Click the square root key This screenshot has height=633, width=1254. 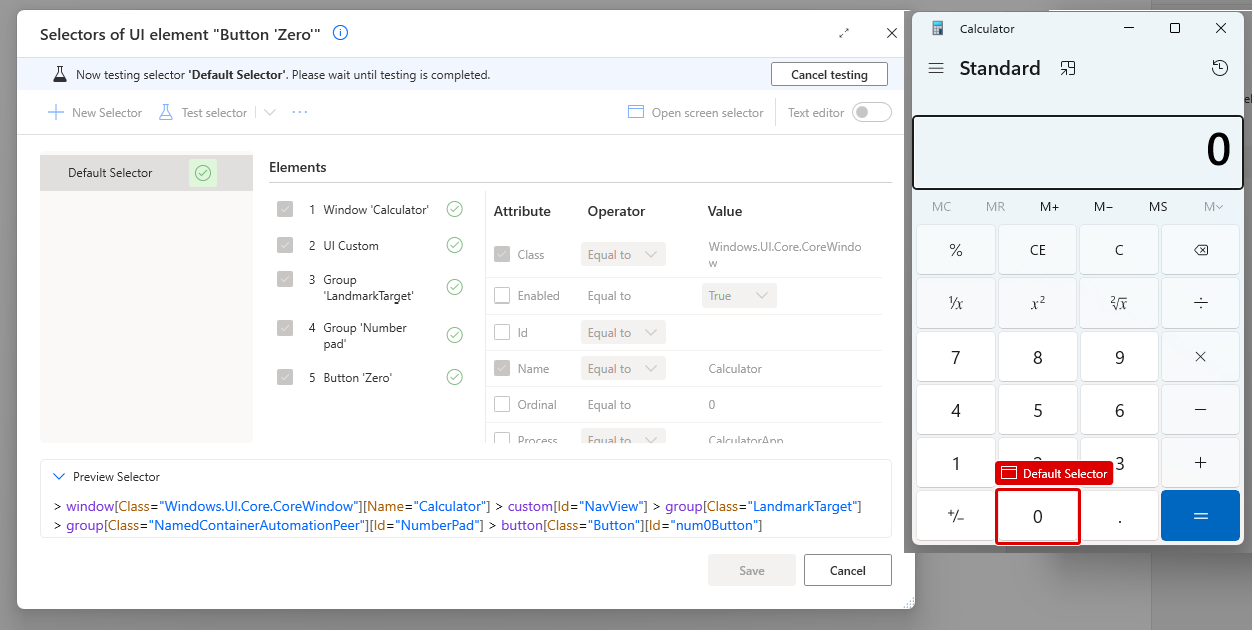pyautogui.click(x=1119, y=303)
